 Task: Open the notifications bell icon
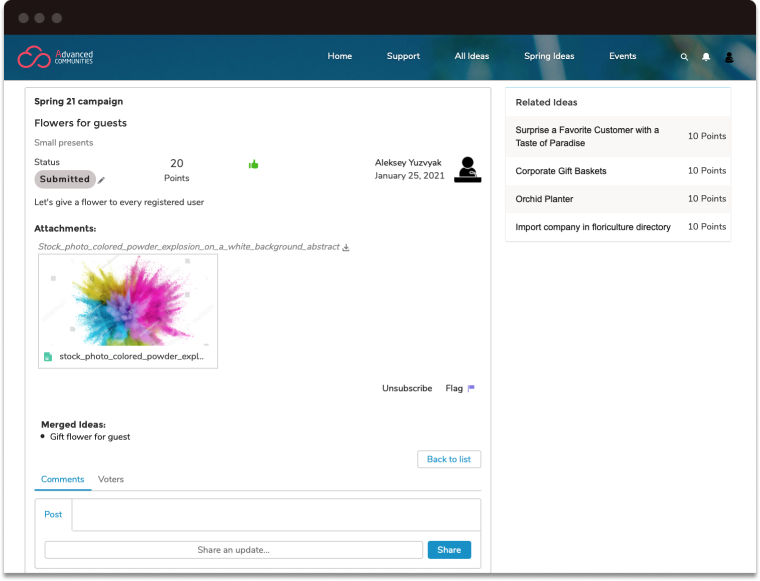click(706, 57)
